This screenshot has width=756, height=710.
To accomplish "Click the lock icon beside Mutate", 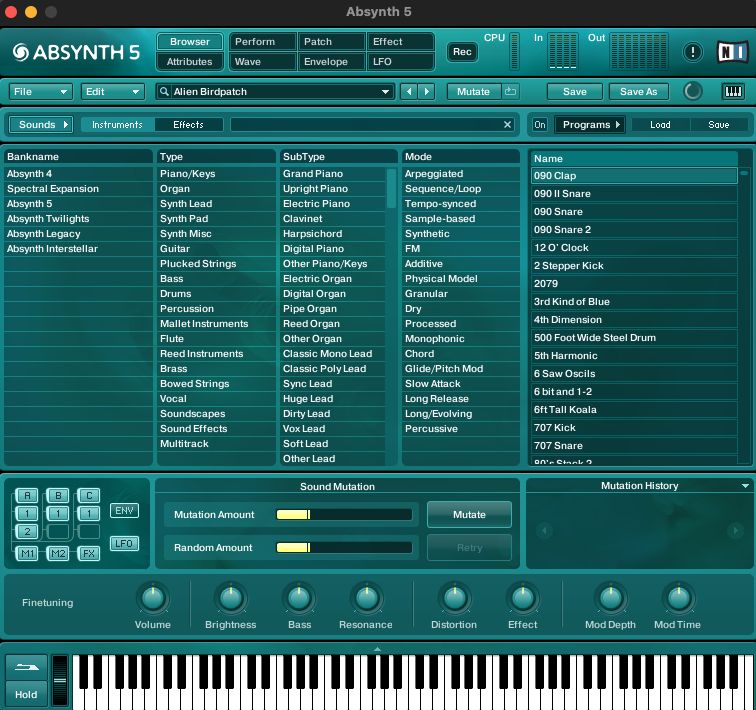I will (x=511, y=92).
